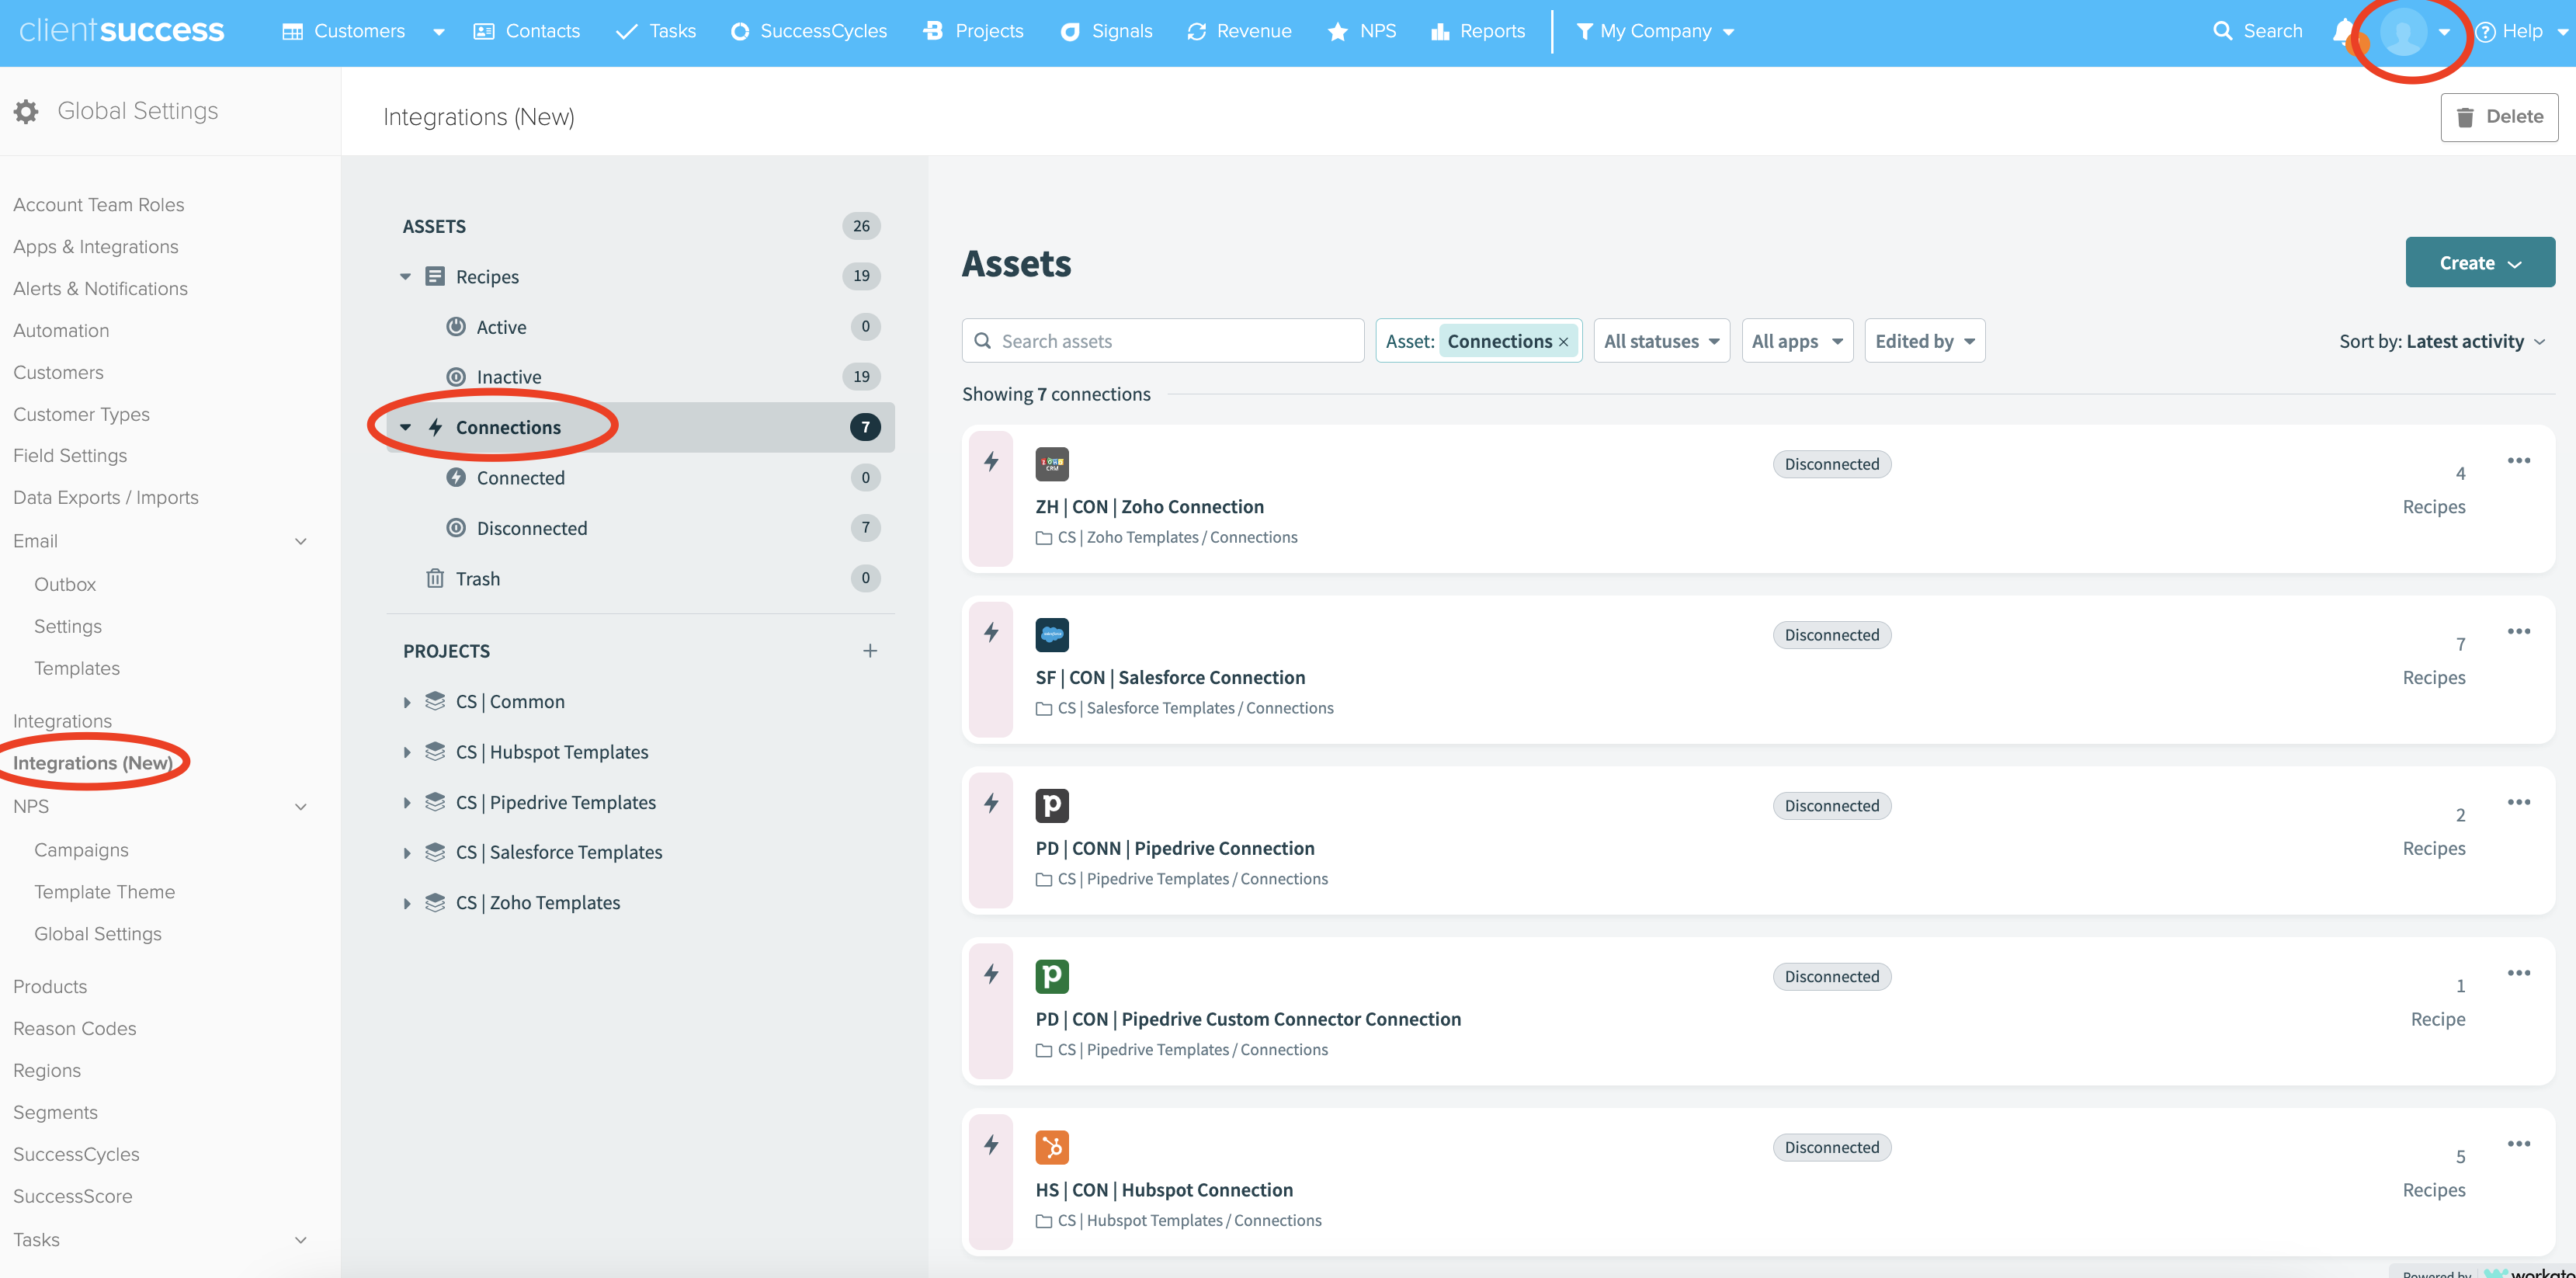Open ZH | CON | Zoho Connection
This screenshot has height=1278, width=2576.
coord(1149,507)
